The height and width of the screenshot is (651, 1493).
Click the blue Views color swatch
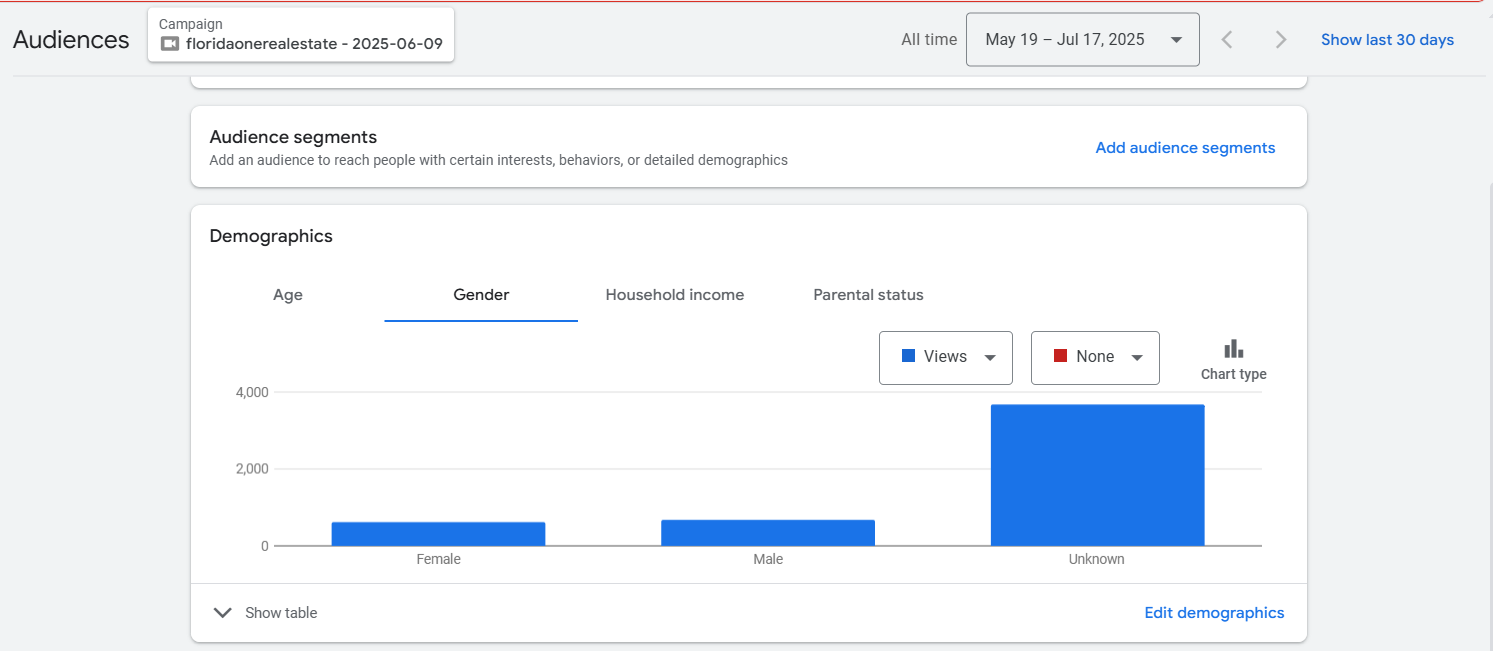point(909,356)
